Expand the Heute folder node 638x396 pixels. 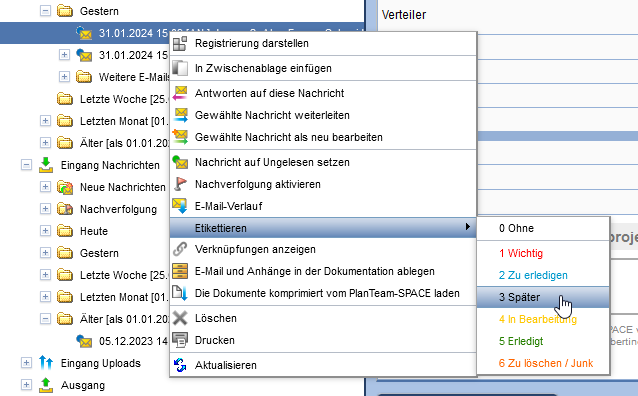coord(45,231)
